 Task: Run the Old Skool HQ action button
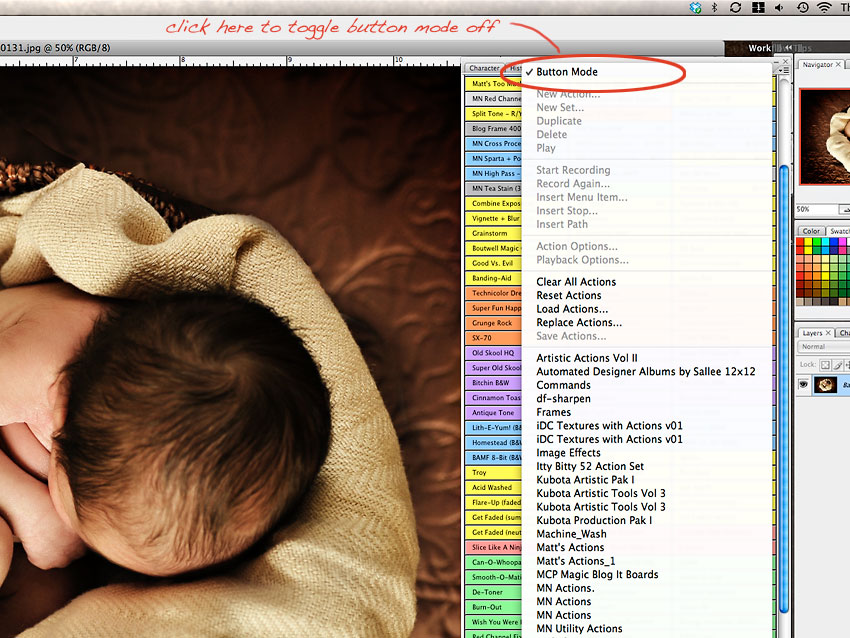[493, 353]
